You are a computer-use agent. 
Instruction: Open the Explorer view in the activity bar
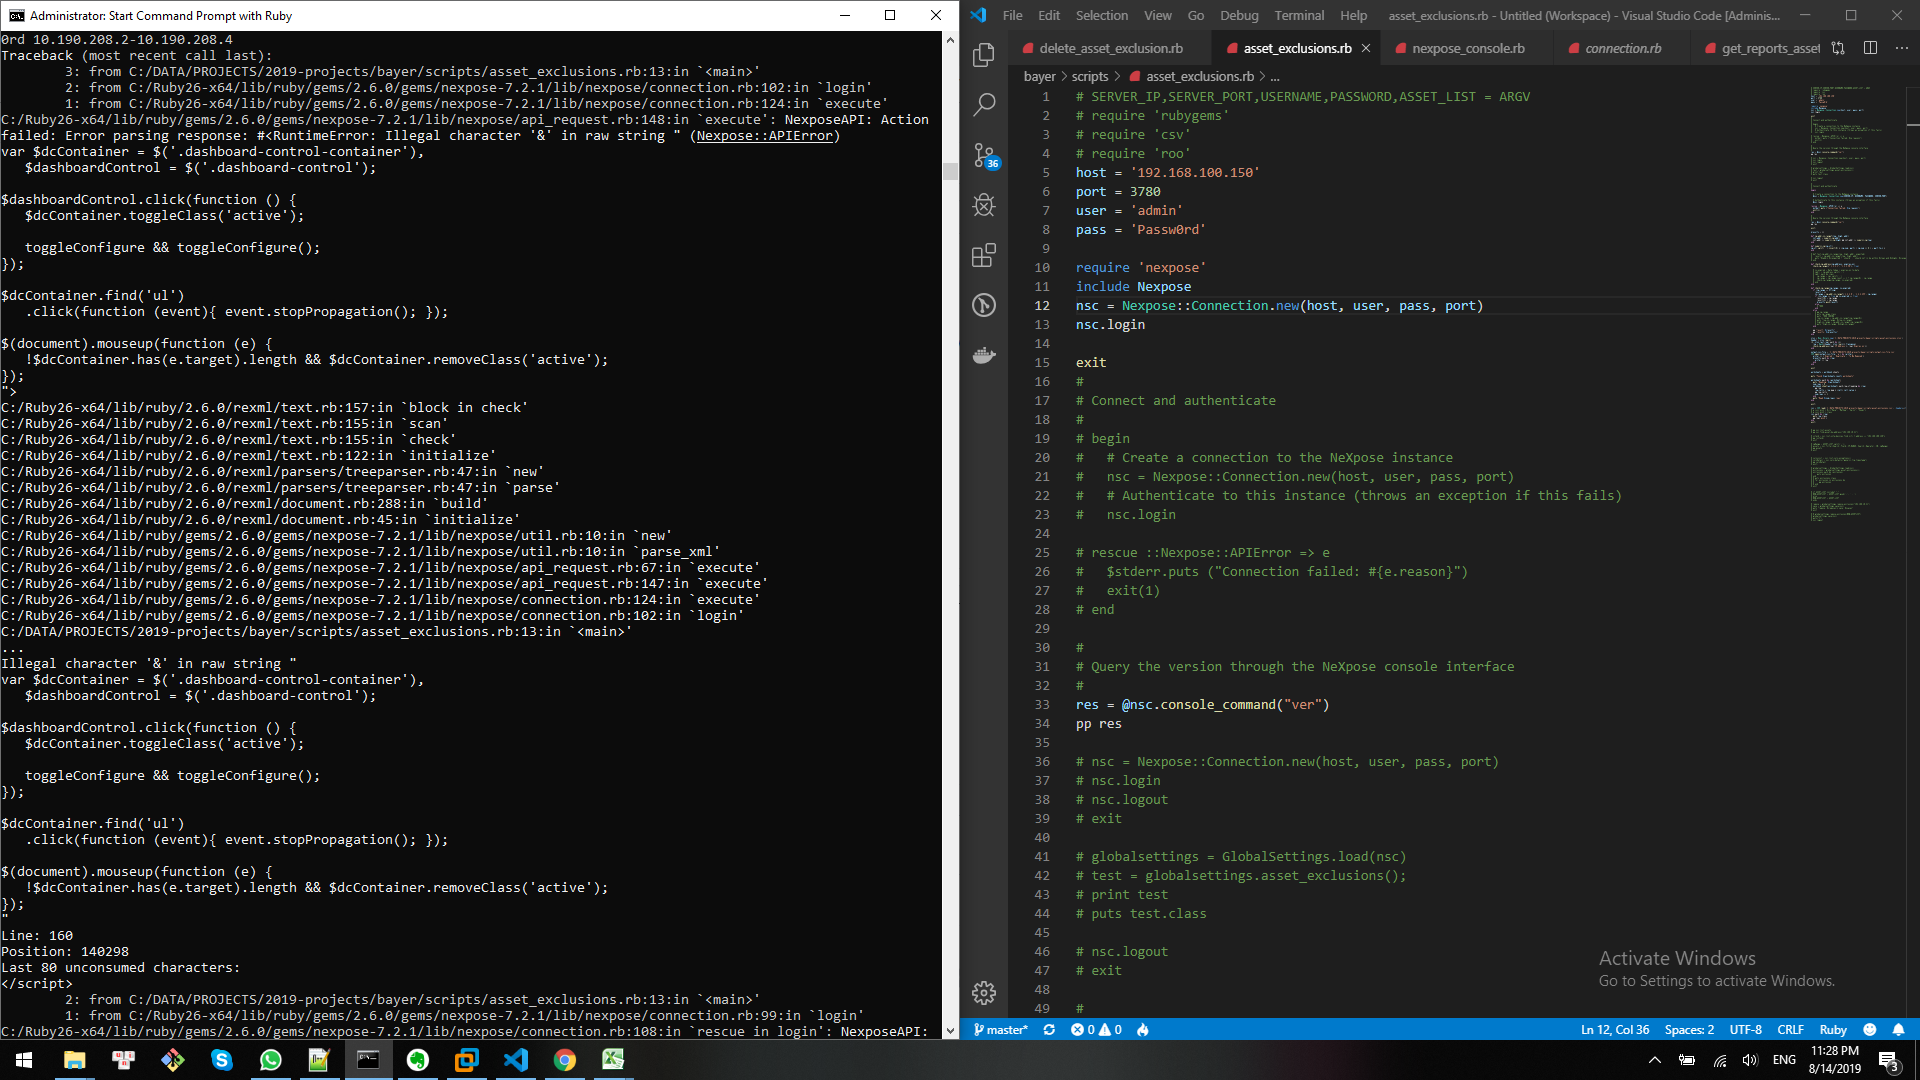[x=984, y=55]
